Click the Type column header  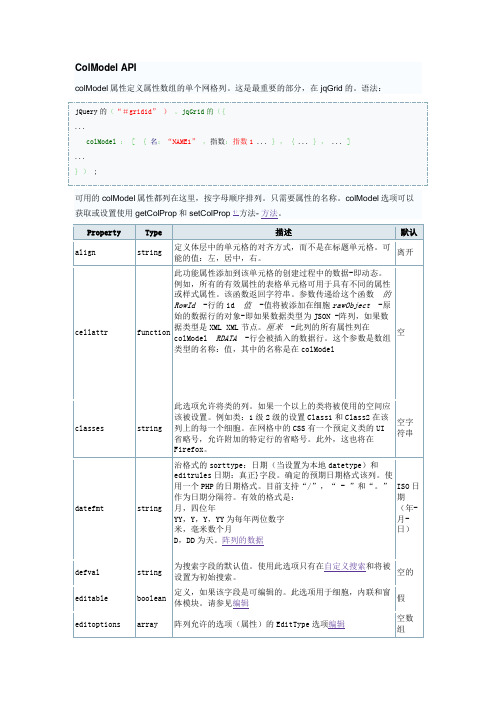click(x=154, y=232)
